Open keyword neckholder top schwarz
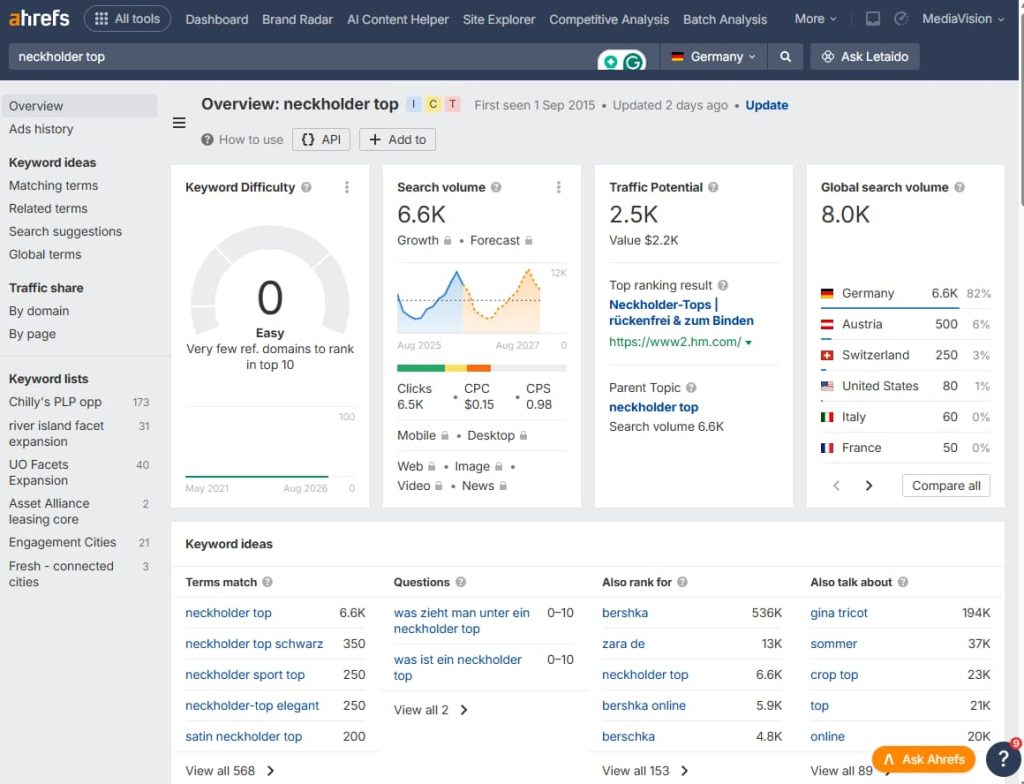Screen dimensions: 1024x784 point(254,644)
